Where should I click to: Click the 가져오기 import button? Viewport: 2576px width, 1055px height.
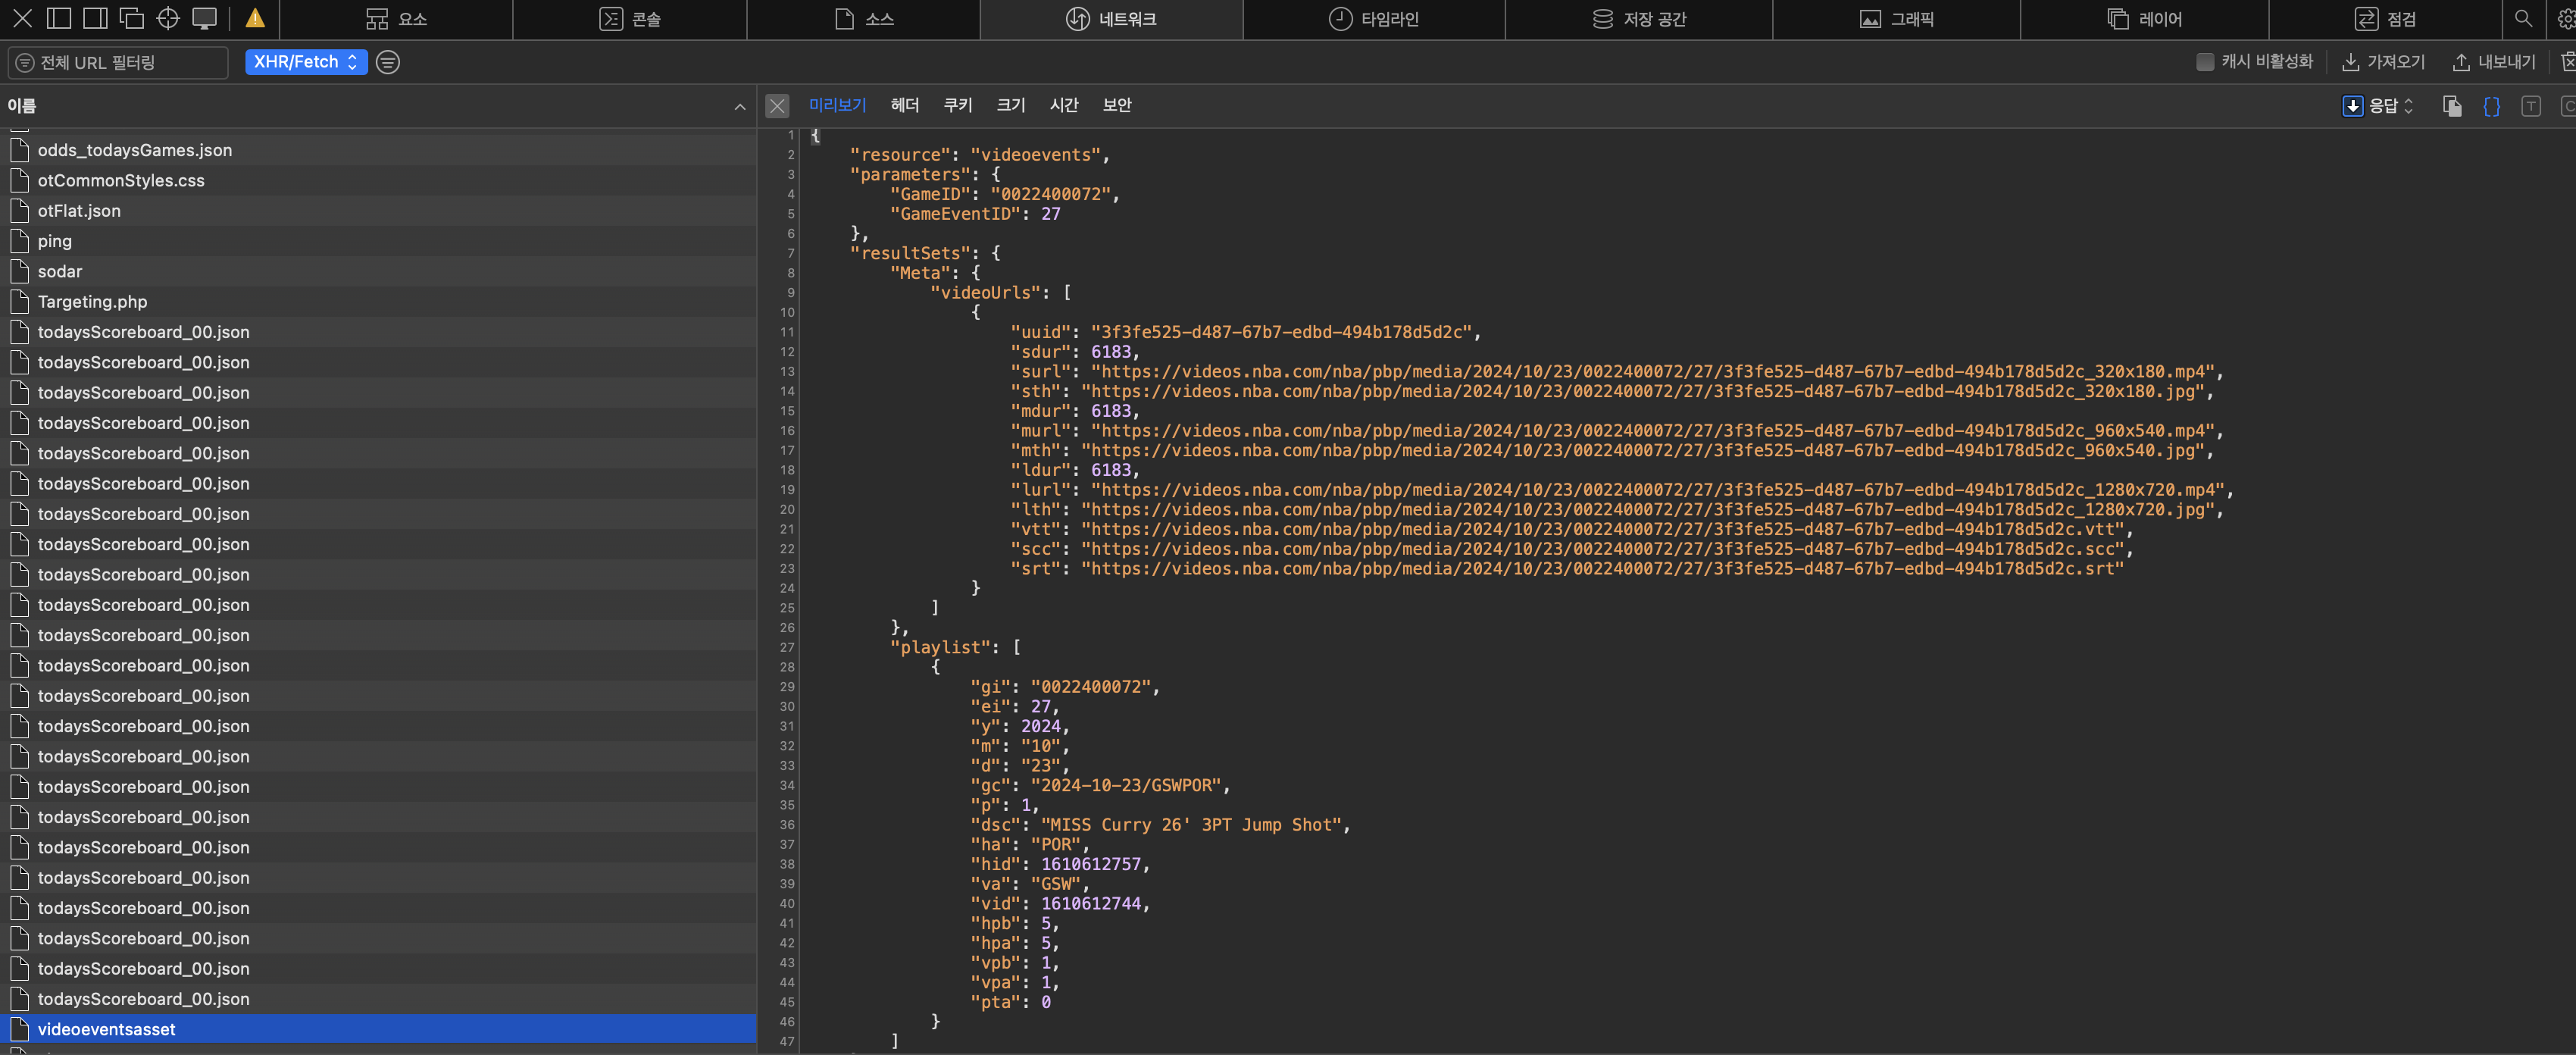2384,62
